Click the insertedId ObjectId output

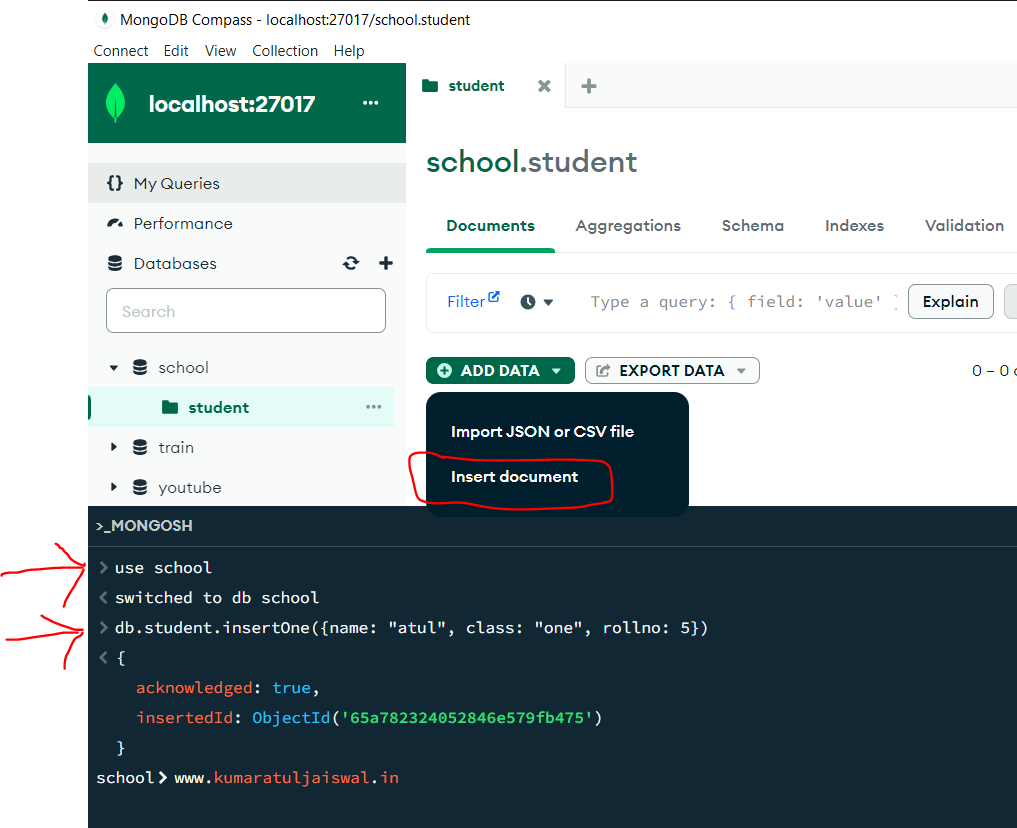(x=369, y=717)
